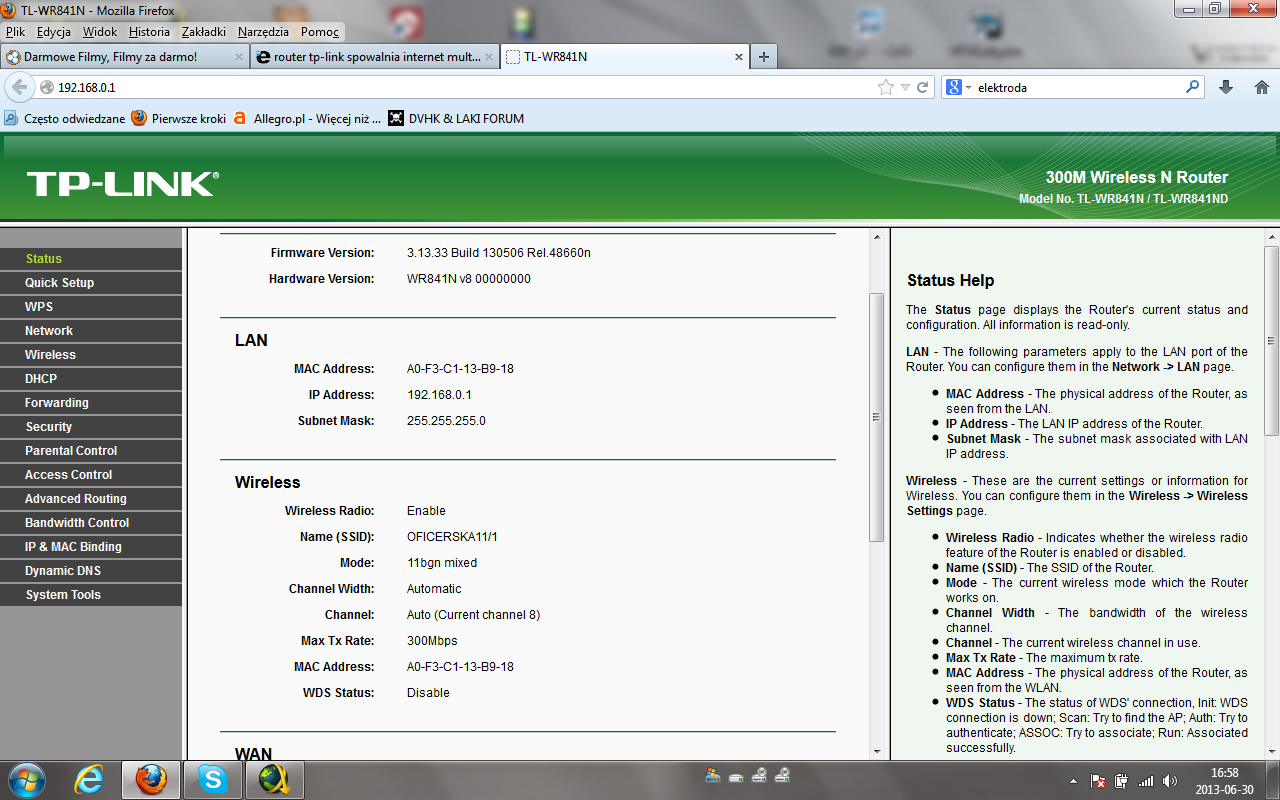Open the Firefox downloads arrow
This screenshot has height=800, width=1280.
click(x=1226, y=87)
